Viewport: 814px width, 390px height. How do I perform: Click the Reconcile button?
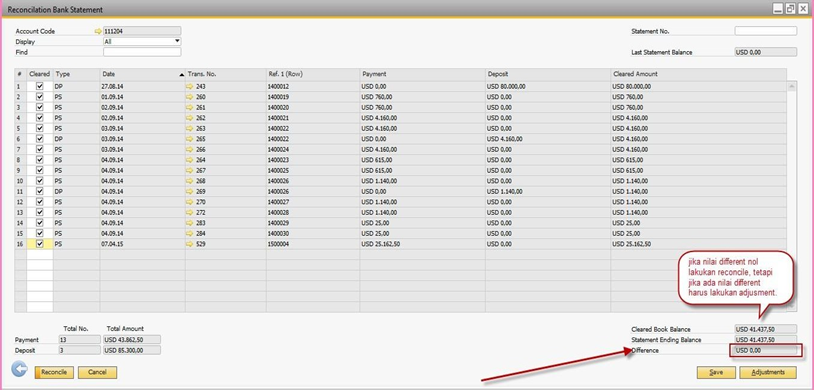click(54, 372)
